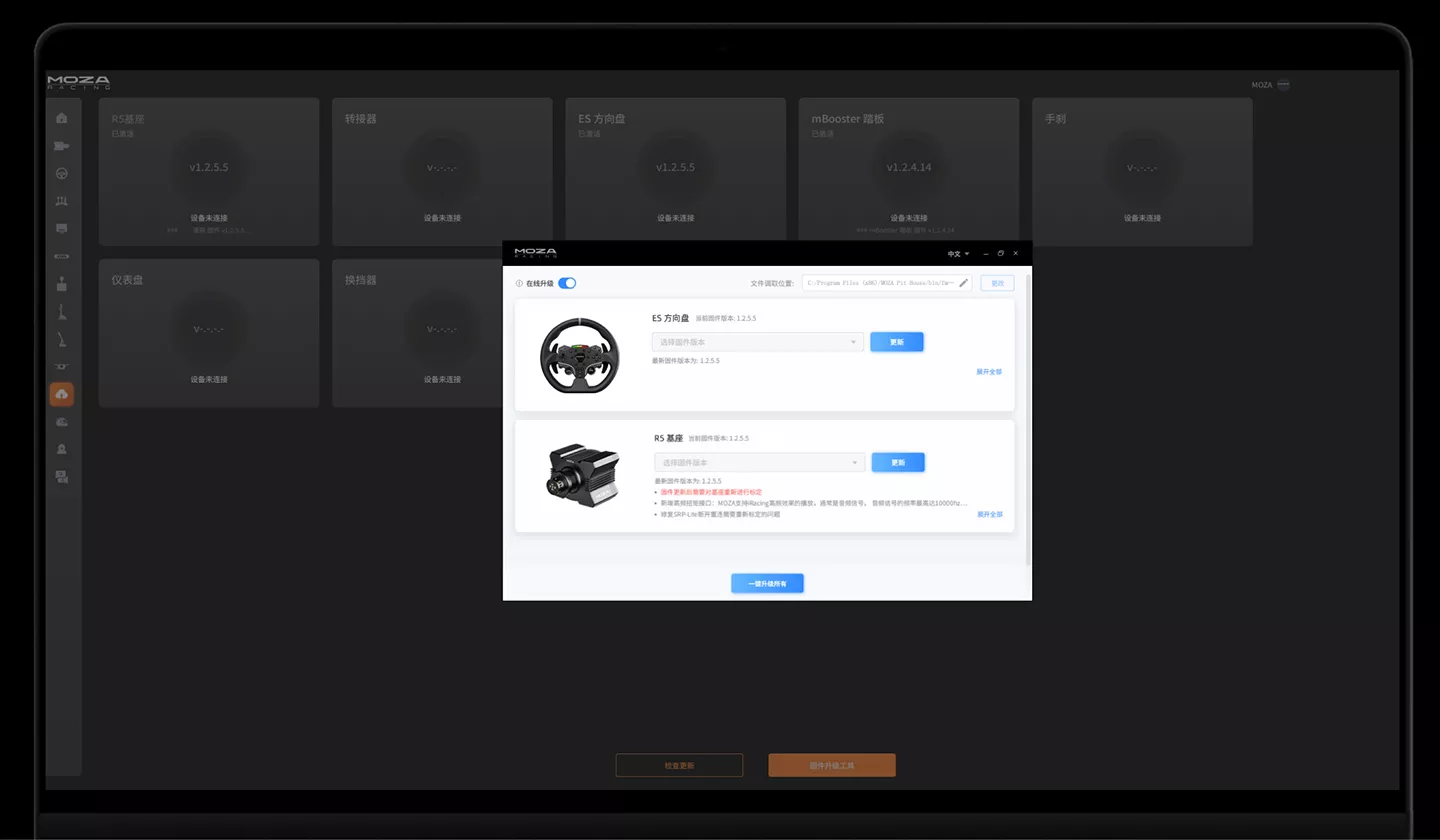Open the 中文 language dropdown
The height and width of the screenshot is (840, 1440).
958,254
